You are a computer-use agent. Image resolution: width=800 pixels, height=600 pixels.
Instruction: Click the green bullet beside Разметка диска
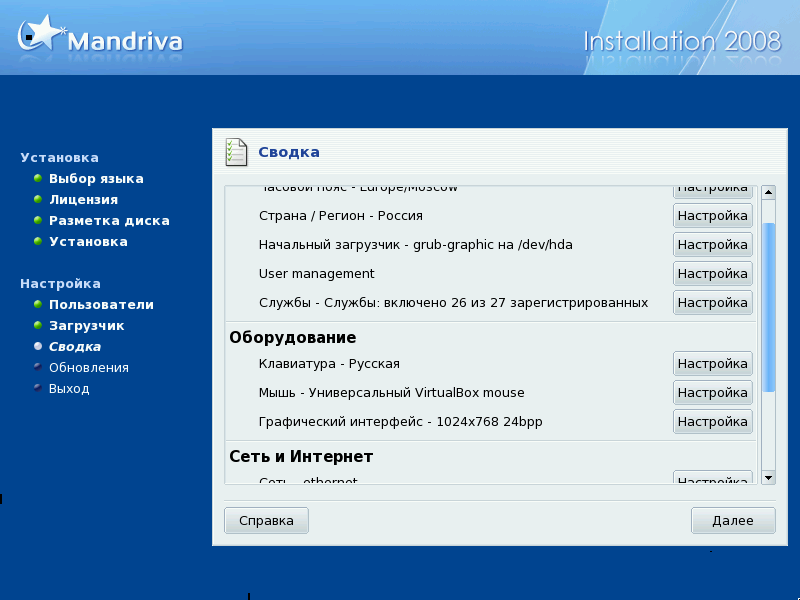point(38,221)
